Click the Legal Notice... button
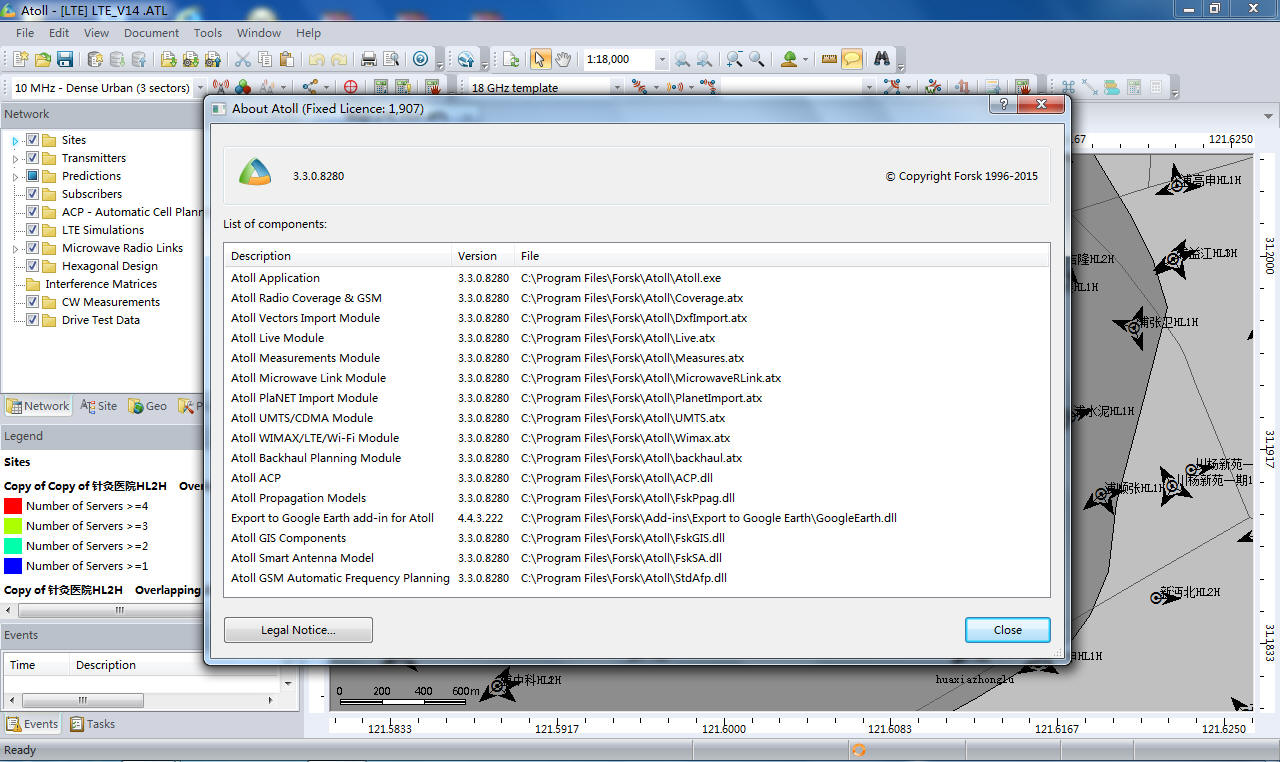This screenshot has width=1280, height=762. click(298, 630)
